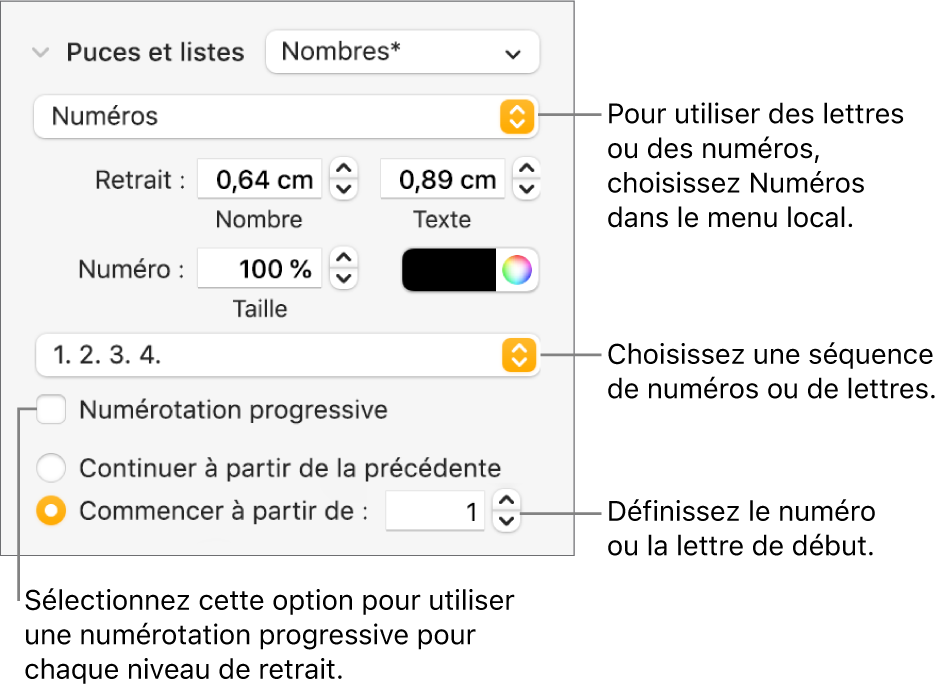
Task: Click the Taille 100 % size field
Action: 260,269
